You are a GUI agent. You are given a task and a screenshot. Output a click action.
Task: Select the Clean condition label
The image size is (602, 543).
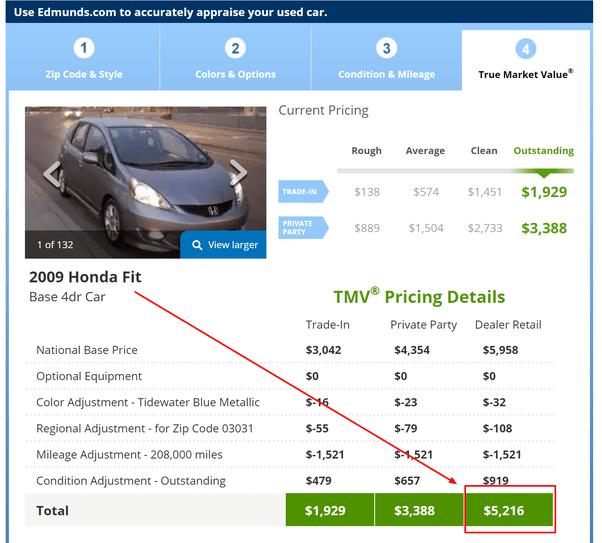coord(484,151)
